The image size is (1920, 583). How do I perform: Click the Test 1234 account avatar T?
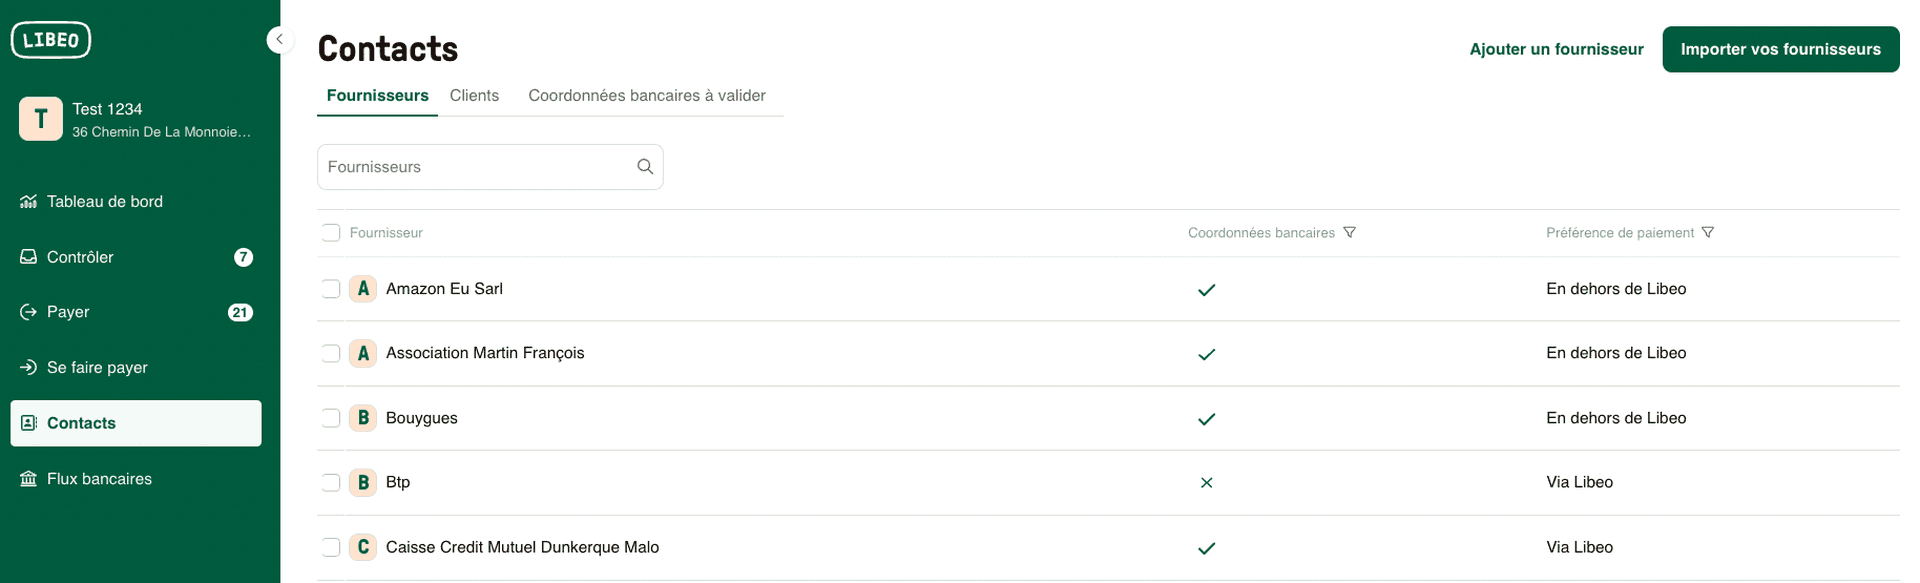pyautogui.click(x=40, y=118)
